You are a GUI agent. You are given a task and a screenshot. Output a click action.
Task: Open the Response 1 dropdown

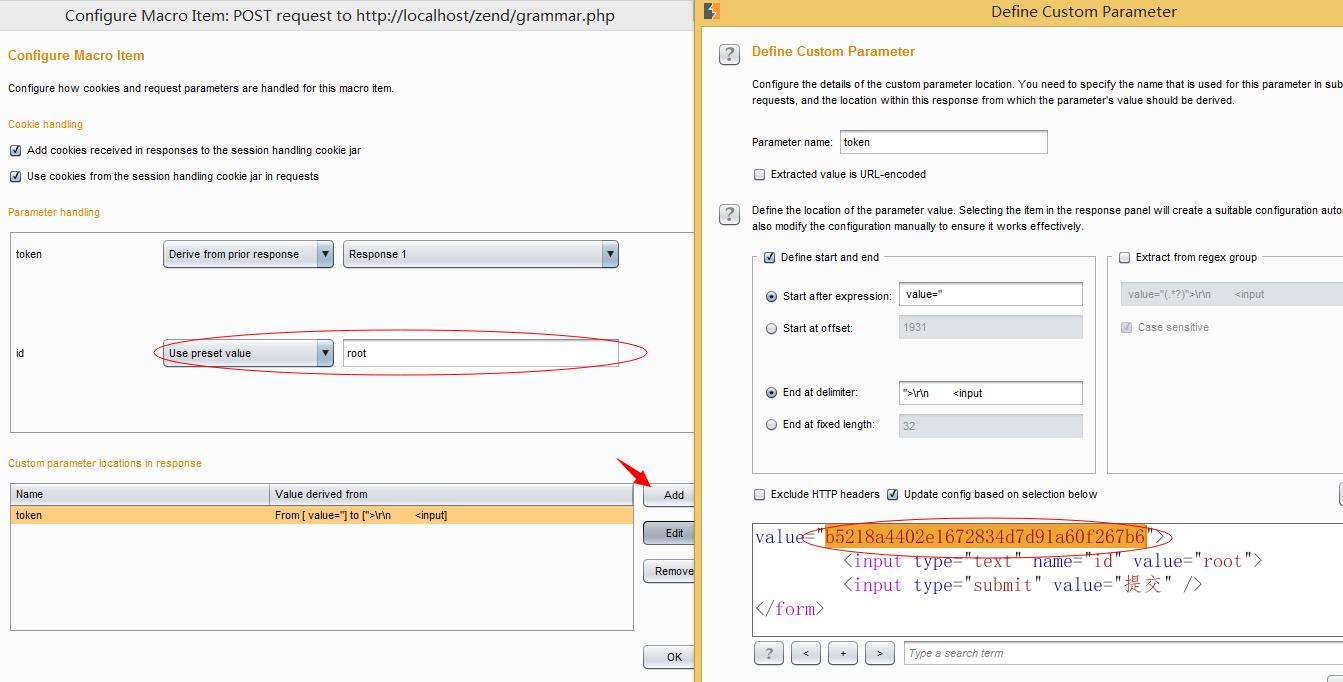(x=480, y=254)
